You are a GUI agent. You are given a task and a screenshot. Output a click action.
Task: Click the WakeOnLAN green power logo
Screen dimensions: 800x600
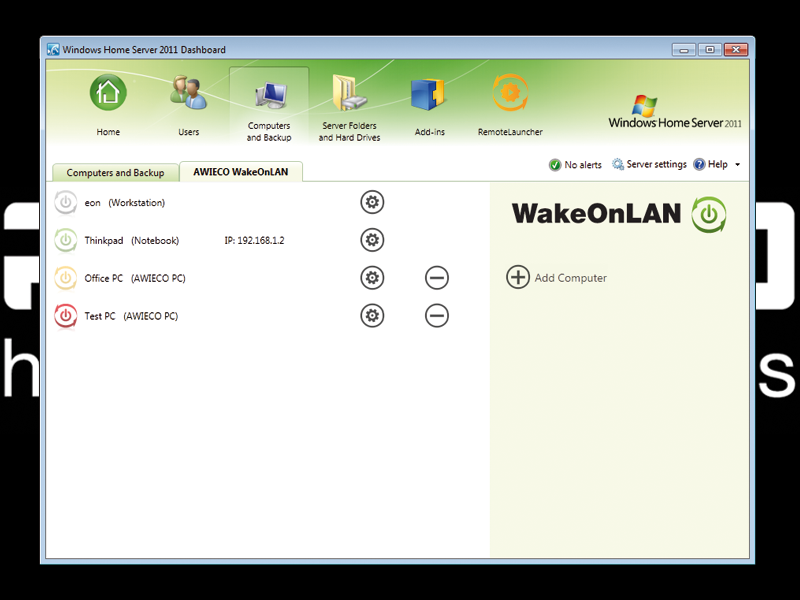click(x=709, y=214)
